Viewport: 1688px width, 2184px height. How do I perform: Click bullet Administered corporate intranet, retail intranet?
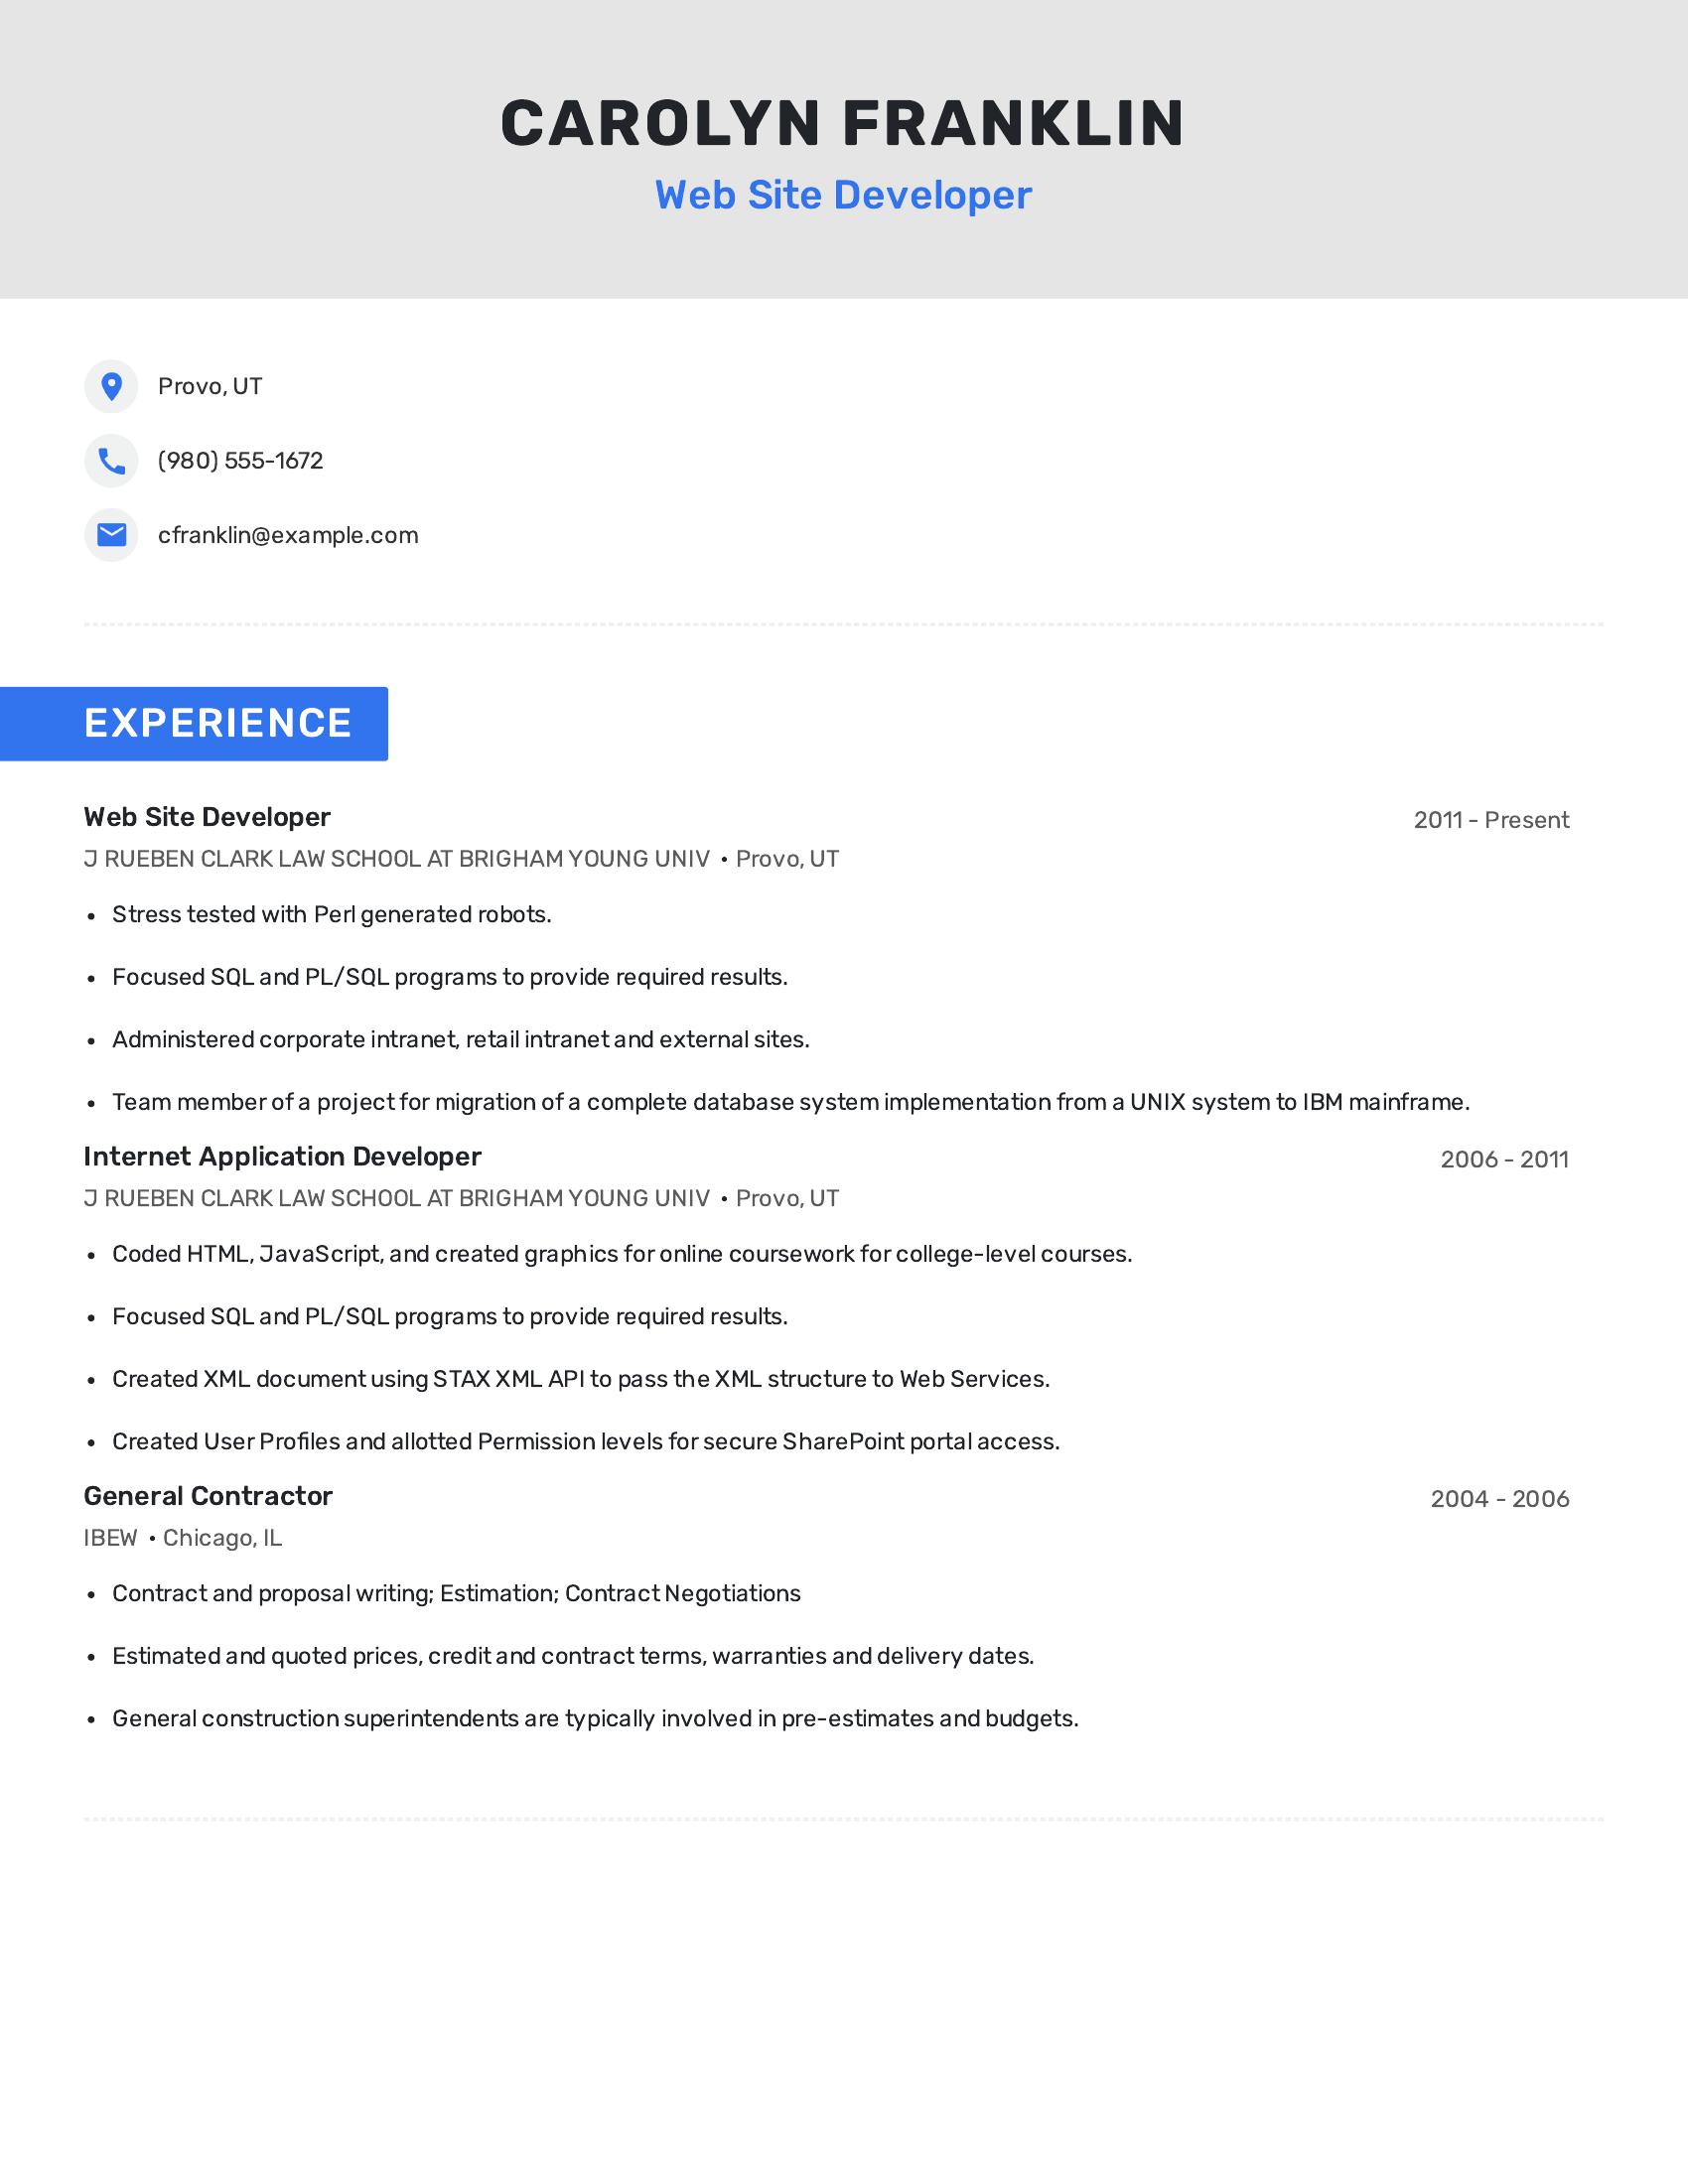click(x=461, y=1040)
